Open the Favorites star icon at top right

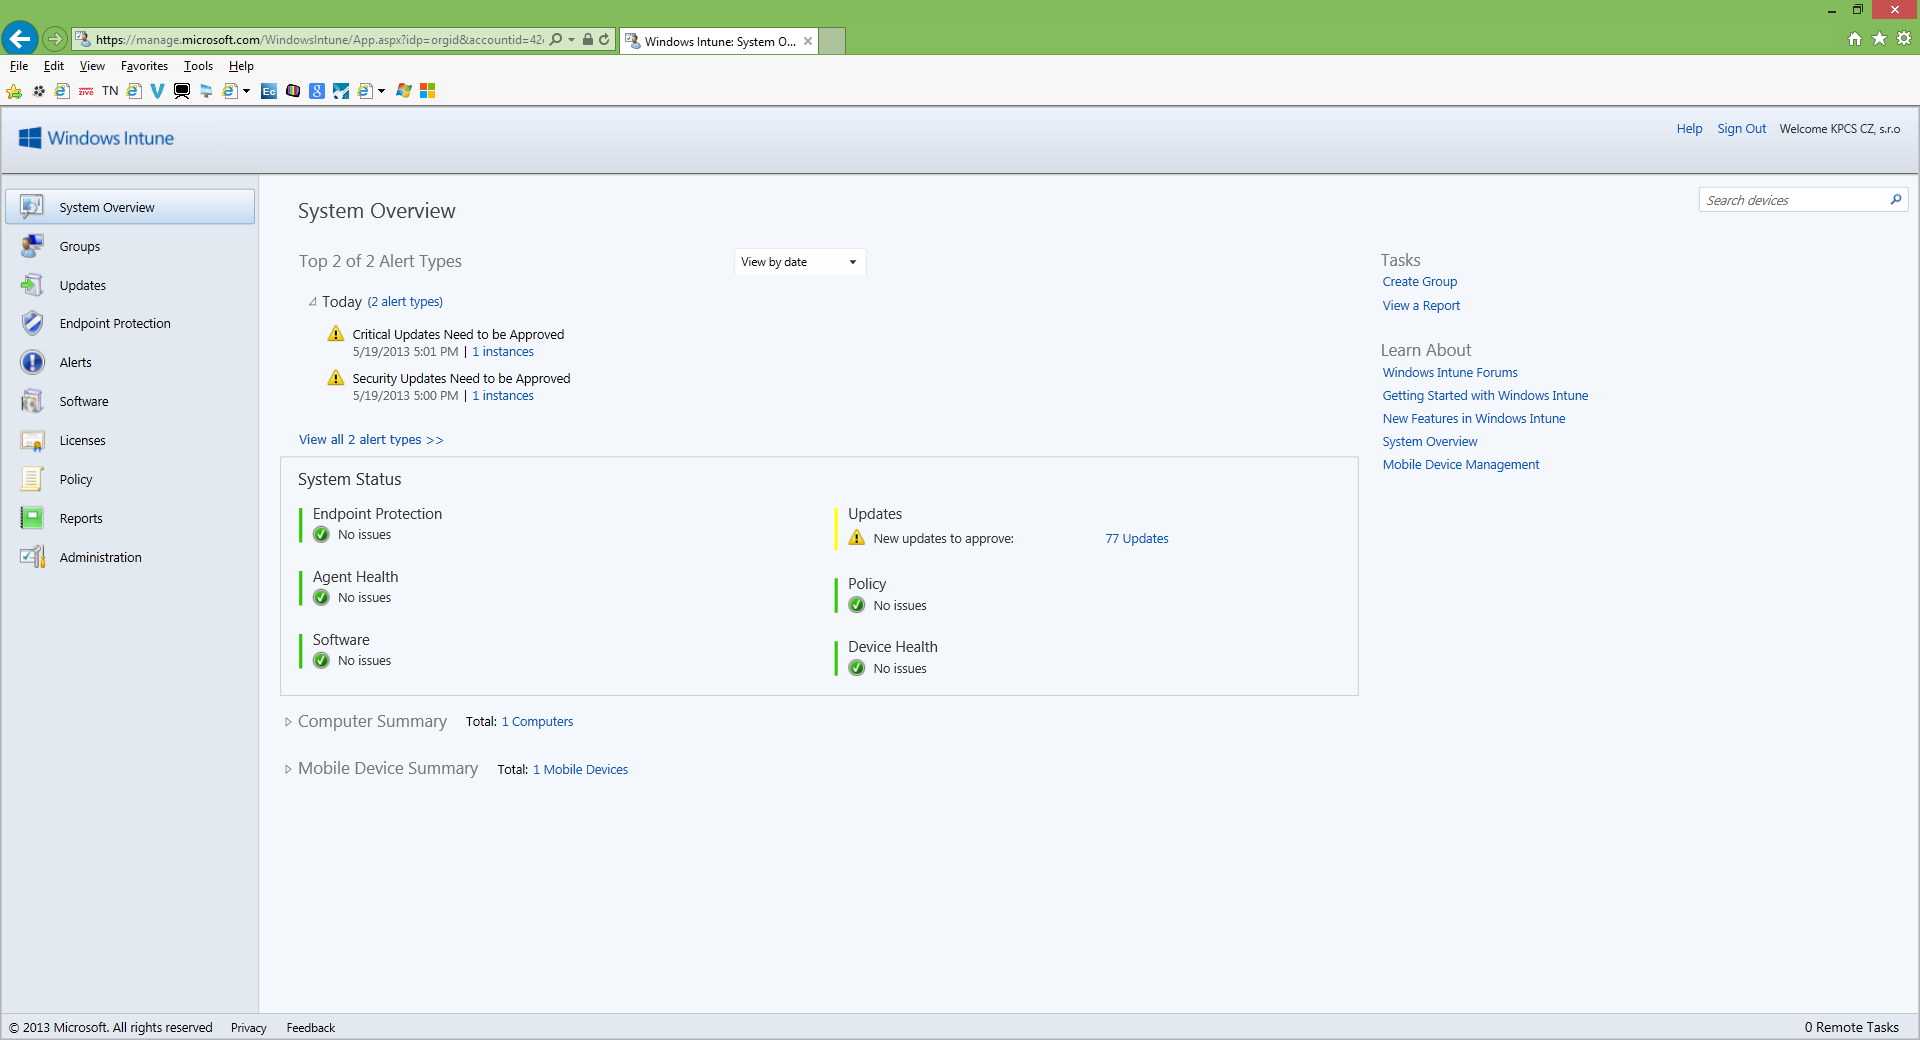pyautogui.click(x=1879, y=39)
